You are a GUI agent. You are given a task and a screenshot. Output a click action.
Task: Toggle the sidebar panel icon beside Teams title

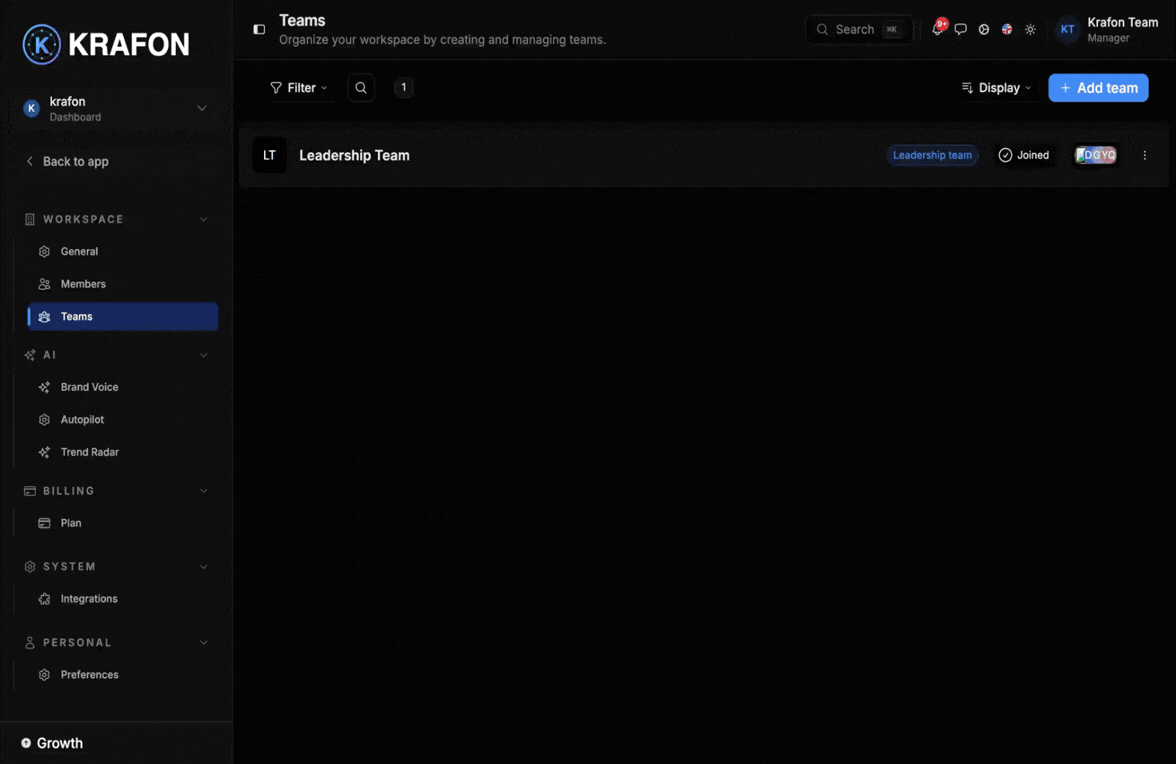click(259, 29)
